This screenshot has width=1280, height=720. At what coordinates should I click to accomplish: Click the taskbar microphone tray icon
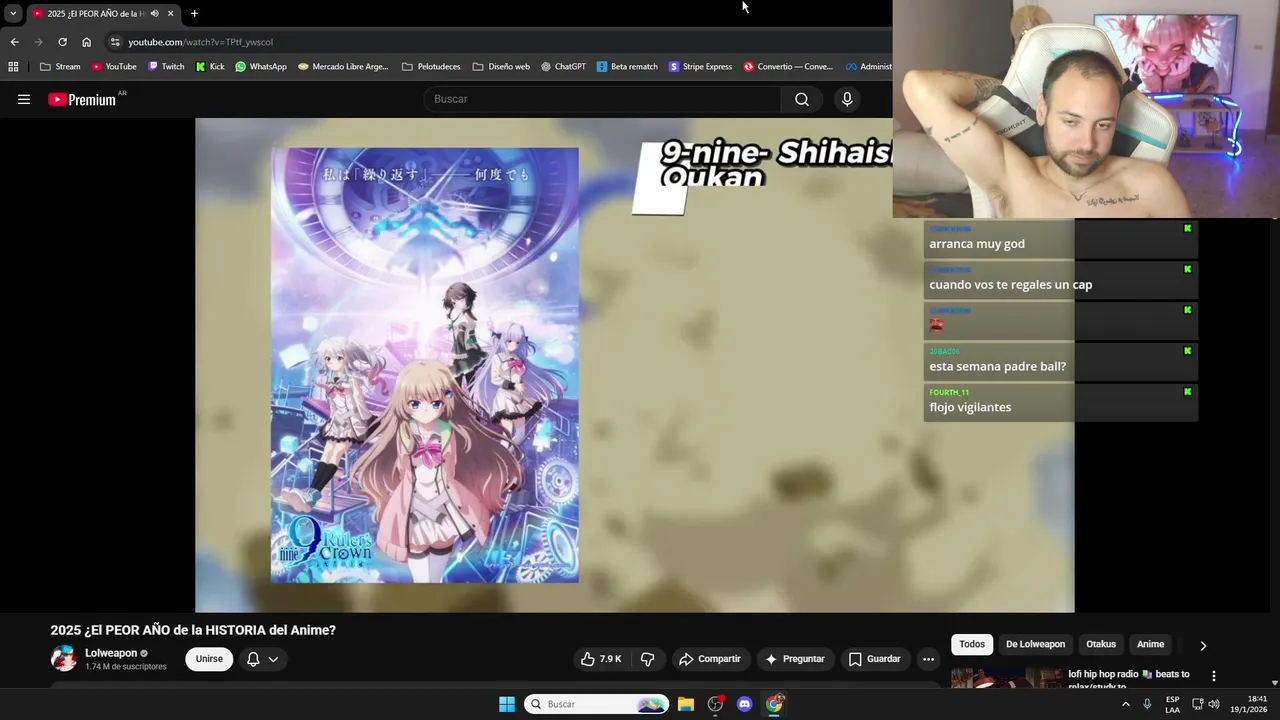pos(1147,704)
